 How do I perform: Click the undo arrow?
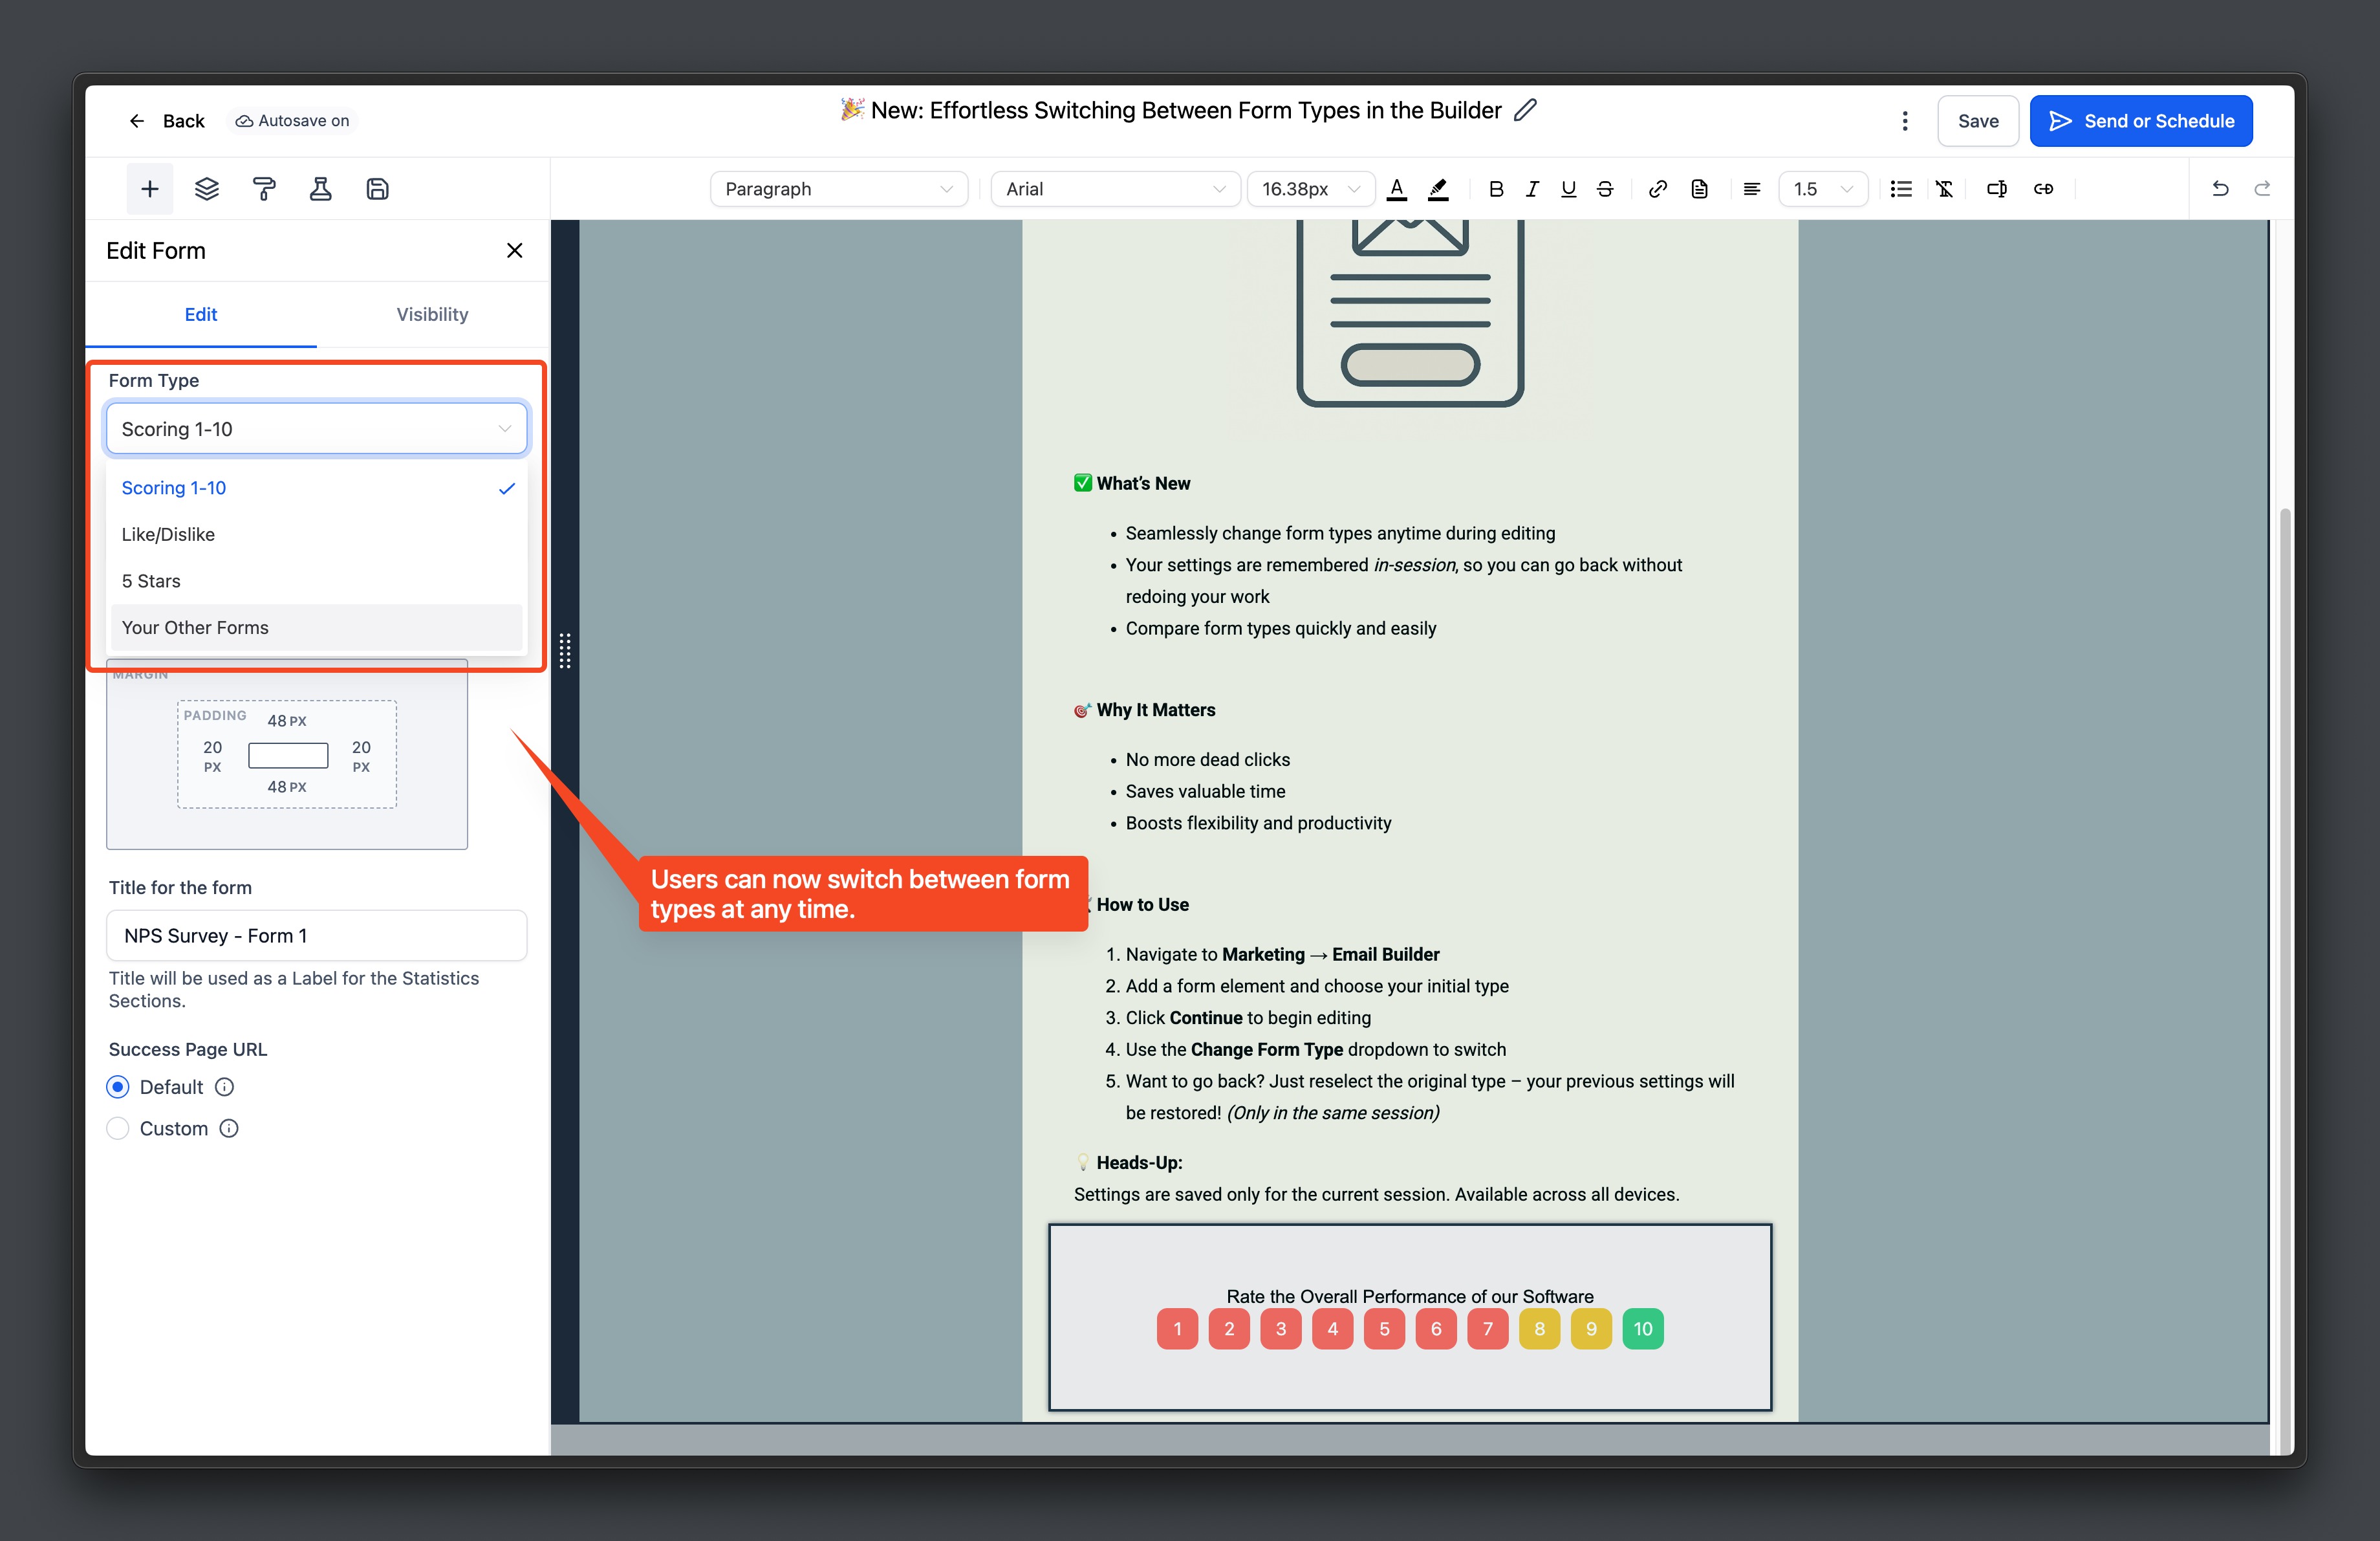[2219, 189]
